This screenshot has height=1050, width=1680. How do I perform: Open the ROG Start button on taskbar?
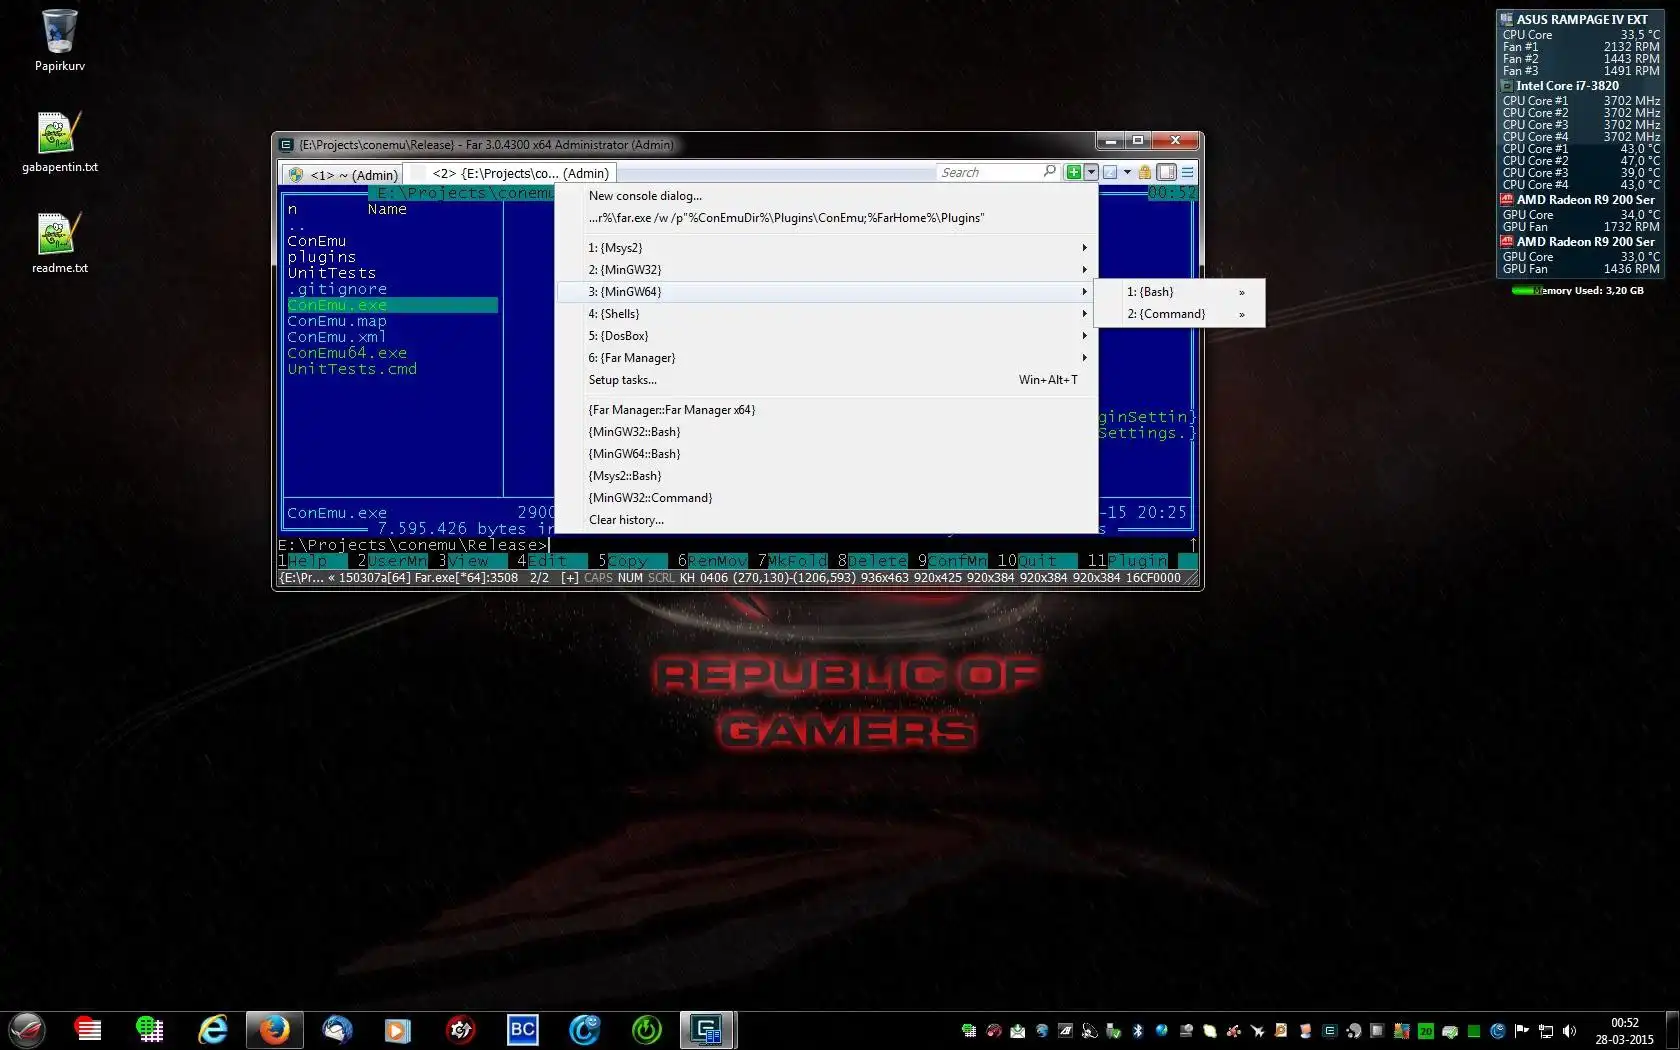pos(27,1029)
